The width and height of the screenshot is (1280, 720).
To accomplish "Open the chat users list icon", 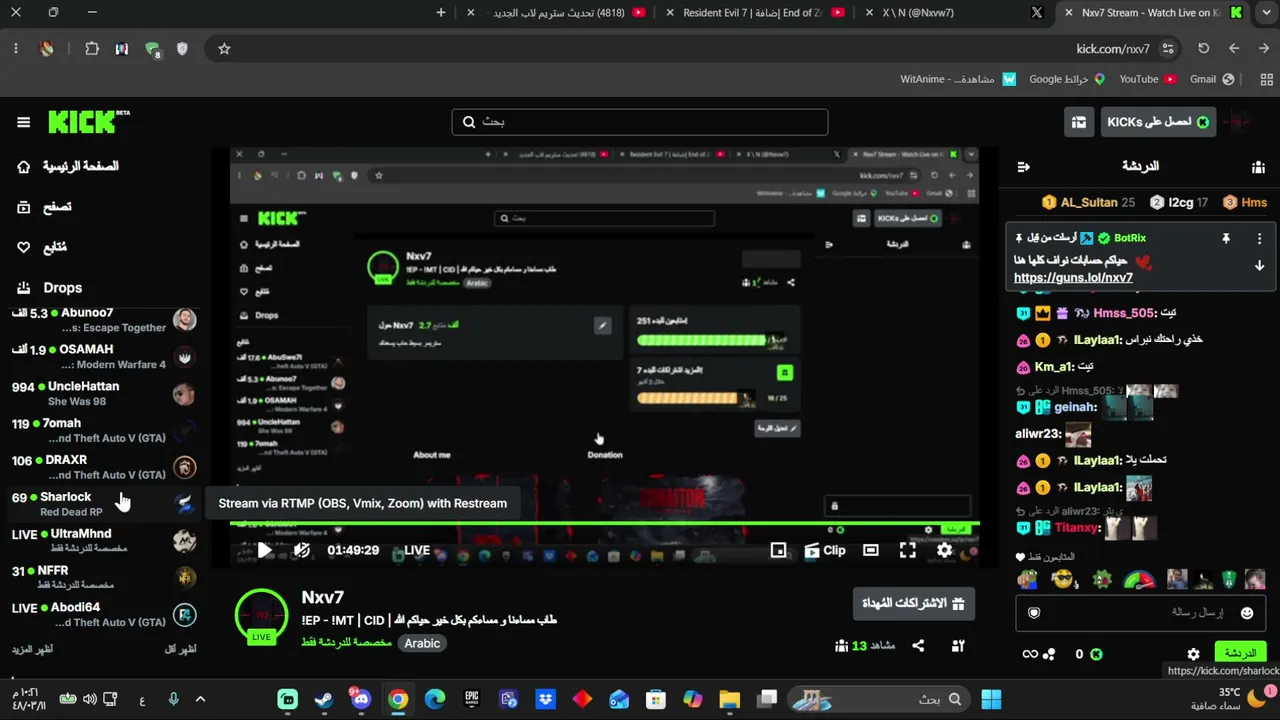I will point(1258,167).
